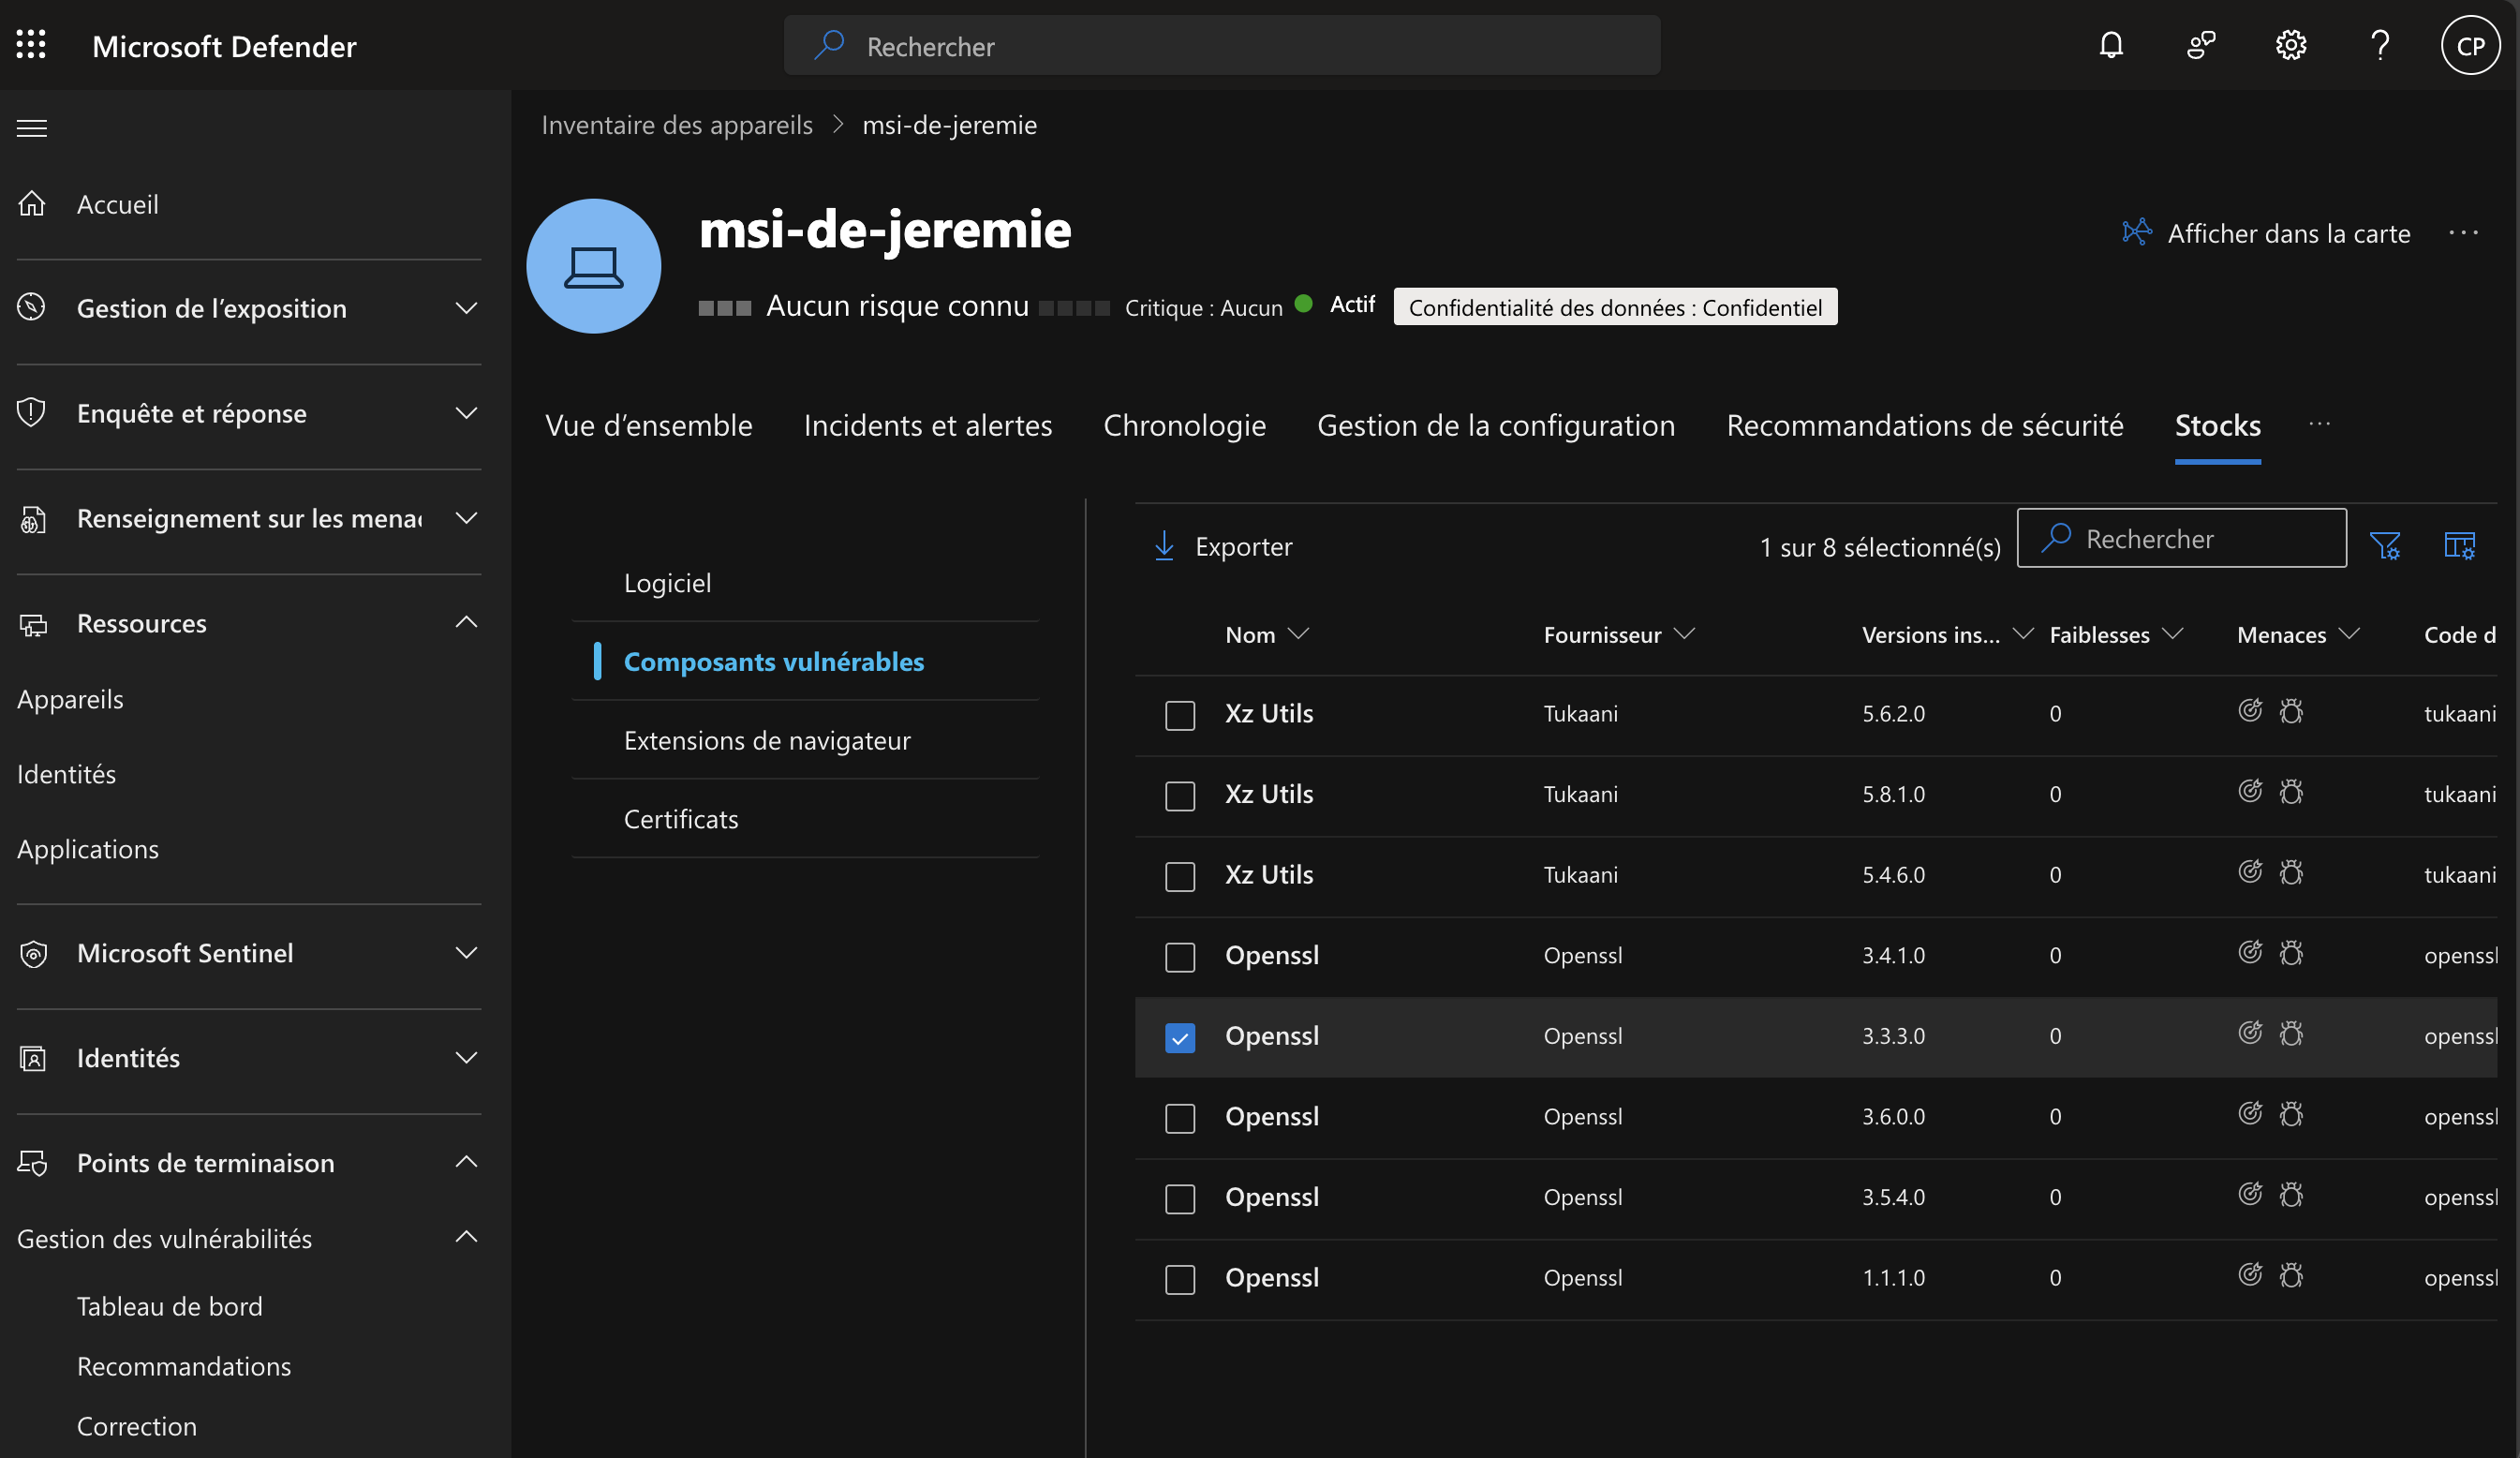
Task: Open the Fournisseur column sort dropdown
Action: [1684, 634]
